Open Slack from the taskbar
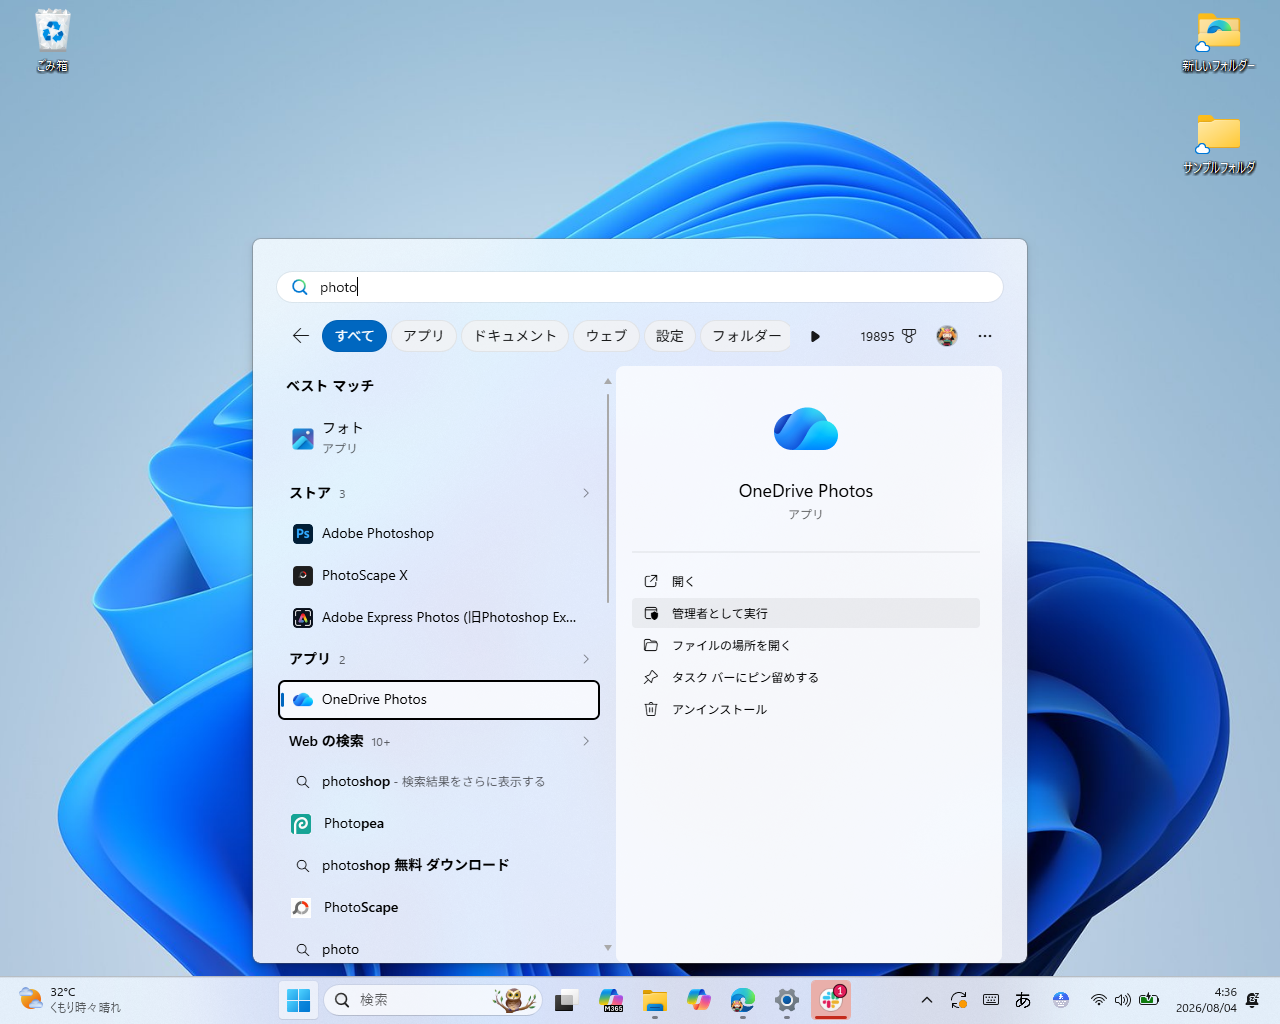Screen dimensions: 1280x1024 [831, 1000]
